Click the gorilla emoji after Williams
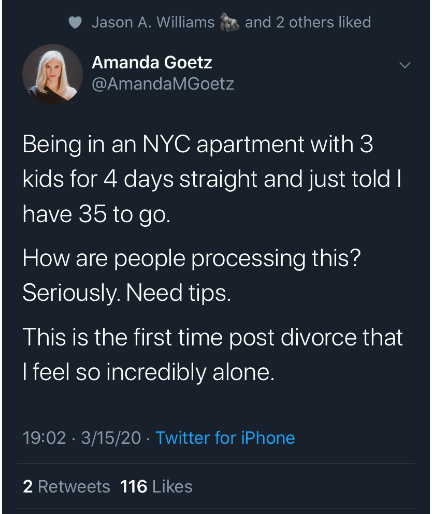Viewport: 432px width, 514px height. (x=229, y=22)
